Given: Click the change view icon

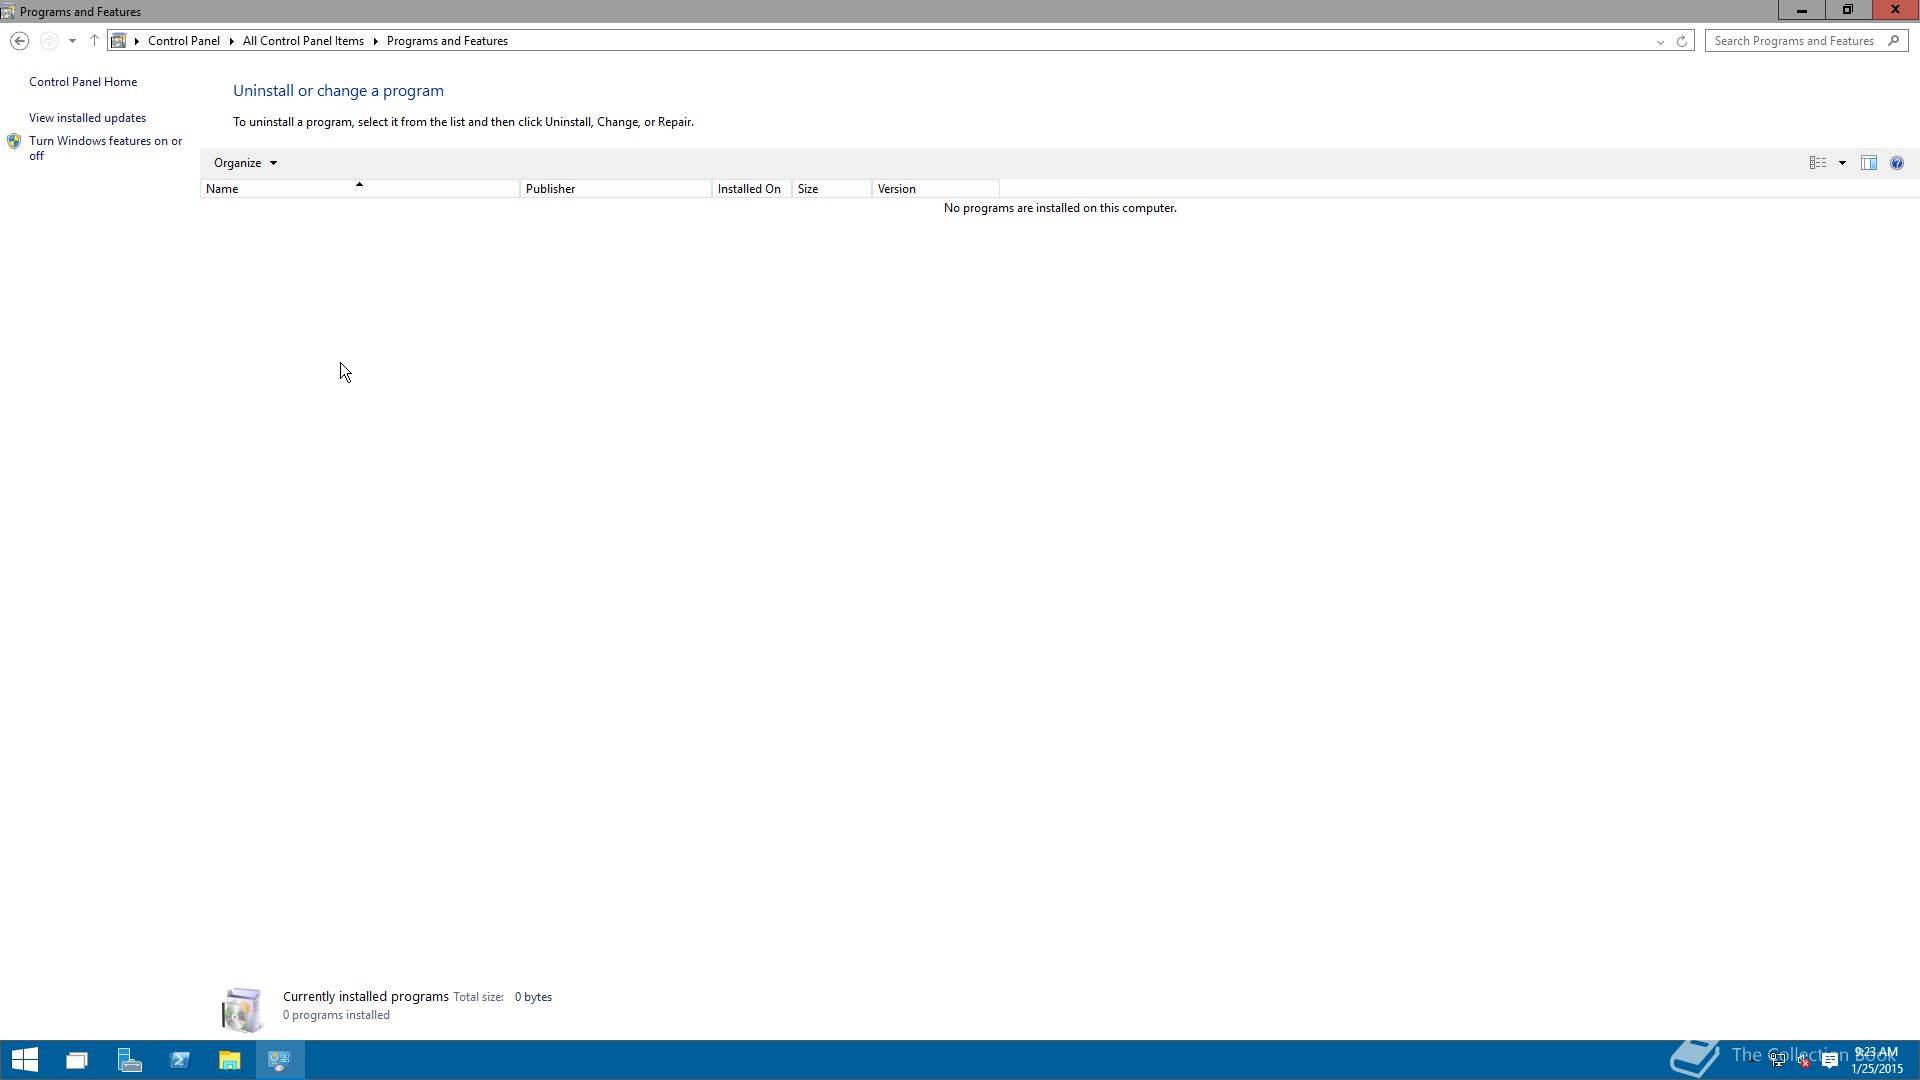Looking at the screenshot, I should tap(1818, 163).
